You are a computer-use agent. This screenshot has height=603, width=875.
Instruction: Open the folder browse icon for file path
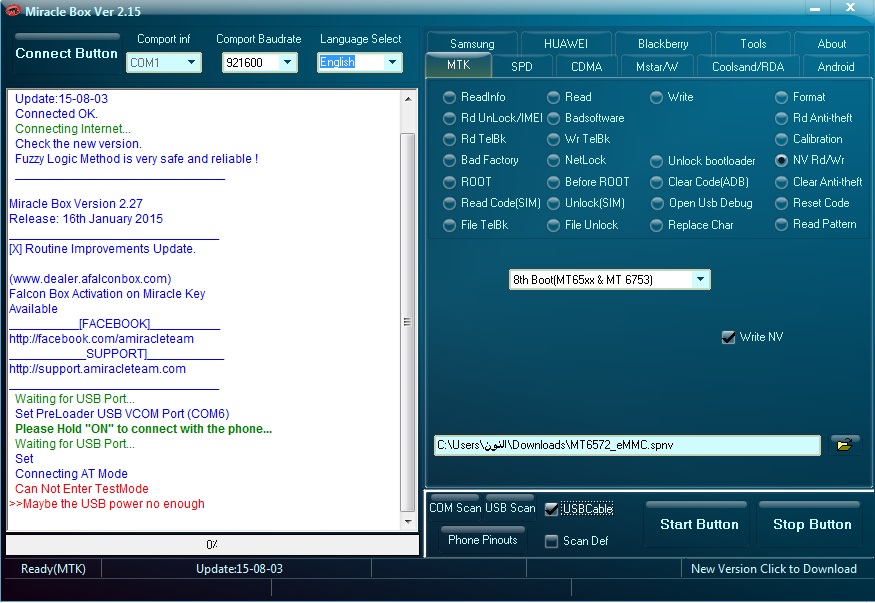point(844,445)
